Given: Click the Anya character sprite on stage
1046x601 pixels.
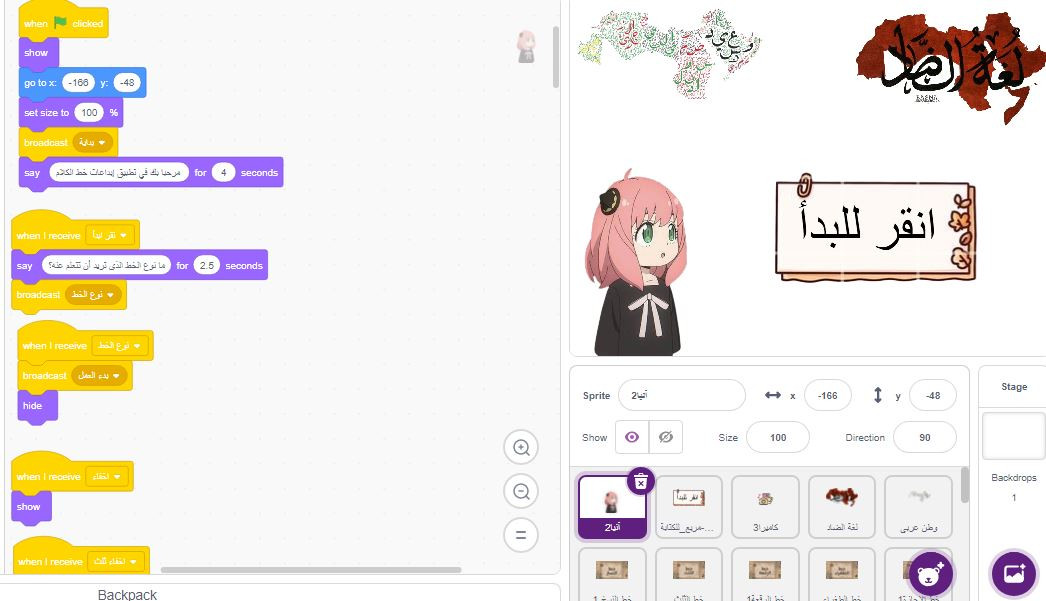Looking at the screenshot, I should pyautogui.click(x=636, y=262).
